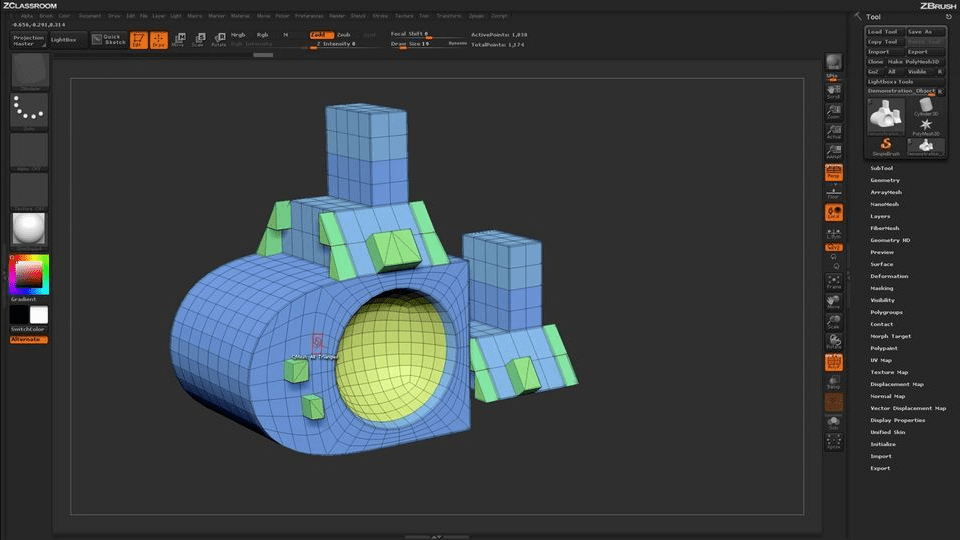Screen dimensions: 960x540
Task: Toggle Perspective (Persp) mode
Action: pyautogui.click(x=833, y=173)
